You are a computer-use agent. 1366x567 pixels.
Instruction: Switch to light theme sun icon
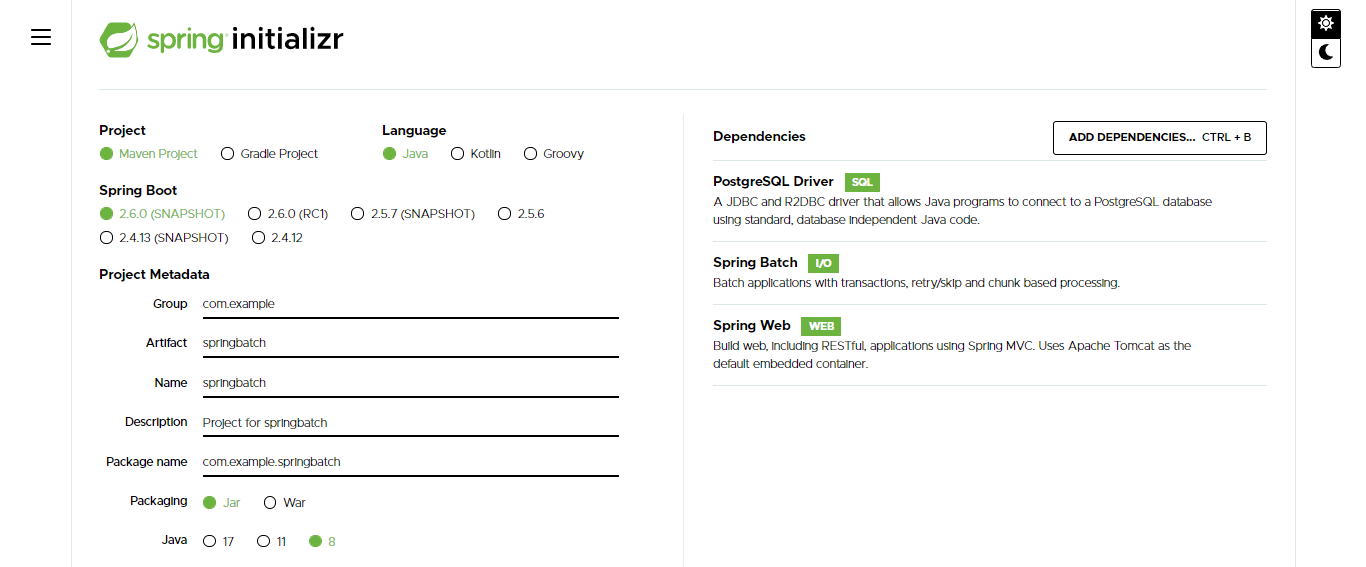[1326, 23]
